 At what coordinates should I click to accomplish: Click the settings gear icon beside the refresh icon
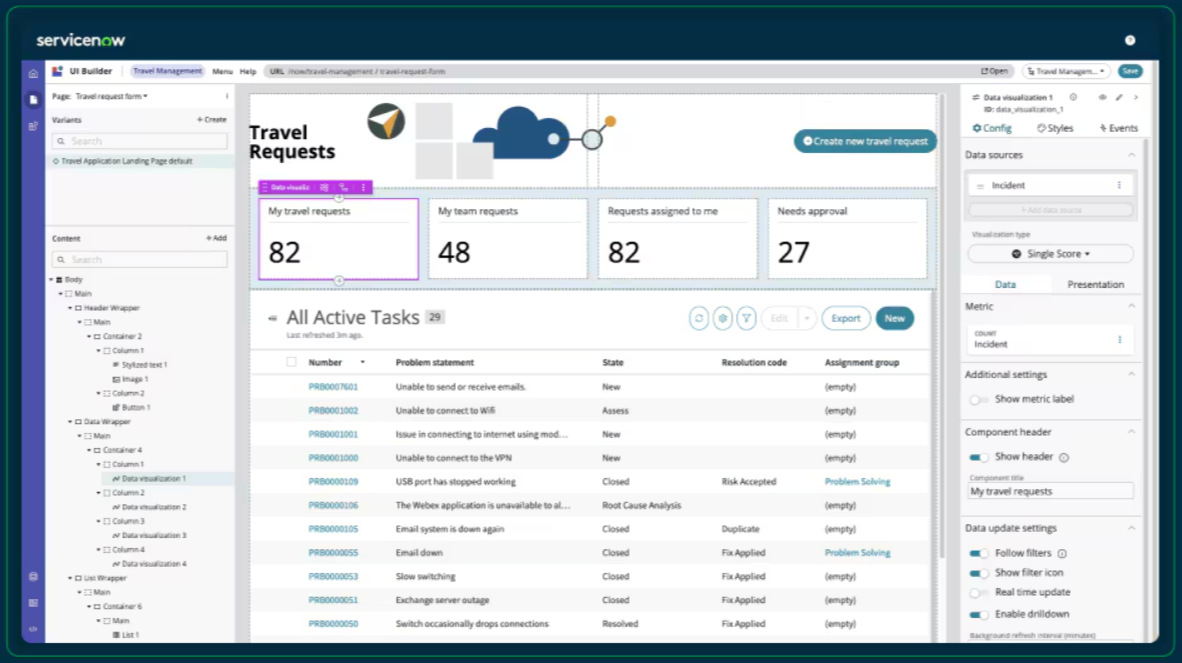pyautogui.click(x=722, y=318)
